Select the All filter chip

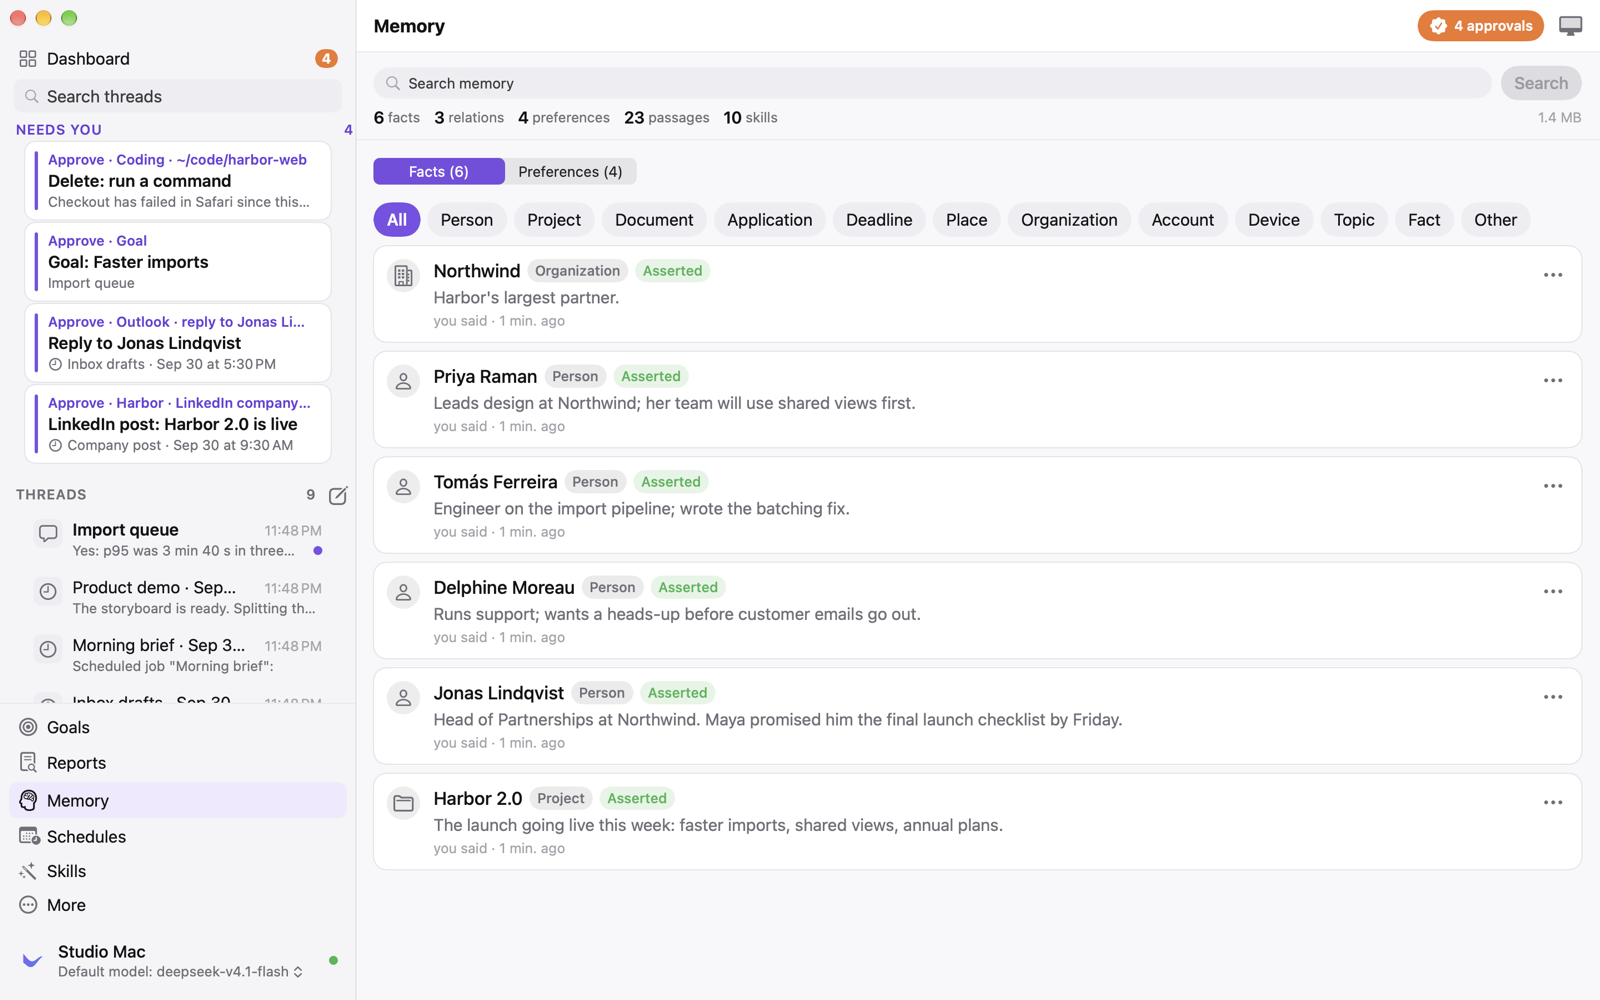[x=397, y=220]
